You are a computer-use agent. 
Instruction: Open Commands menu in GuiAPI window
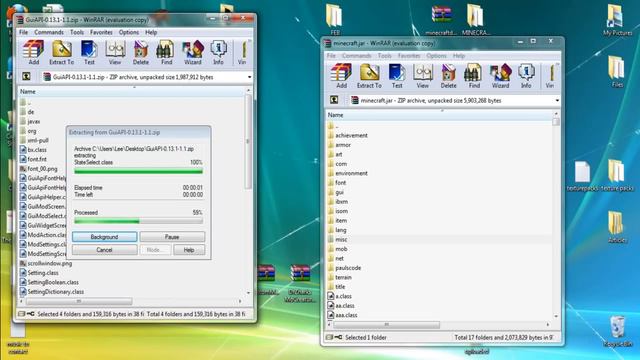click(x=49, y=32)
